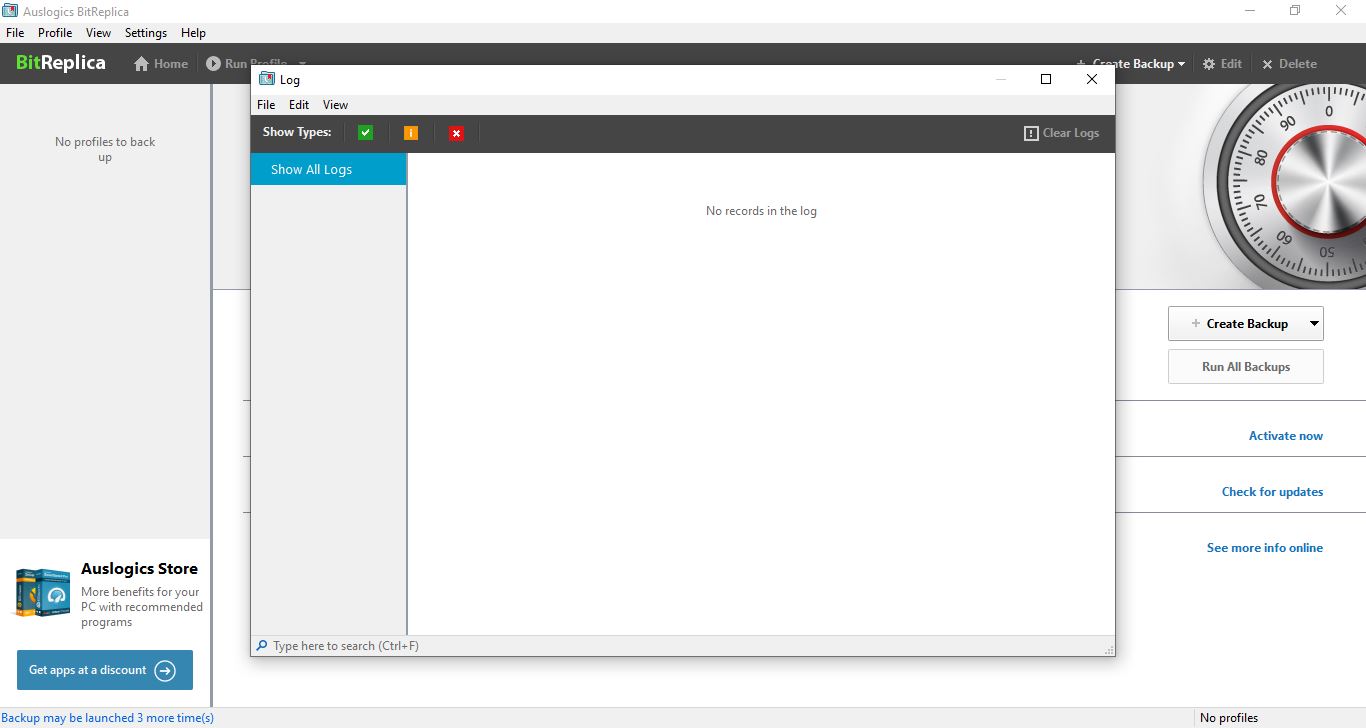Click the Auslogics Store product box image
The width and height of the screenshot is (1366, 728).
point(42,592)
